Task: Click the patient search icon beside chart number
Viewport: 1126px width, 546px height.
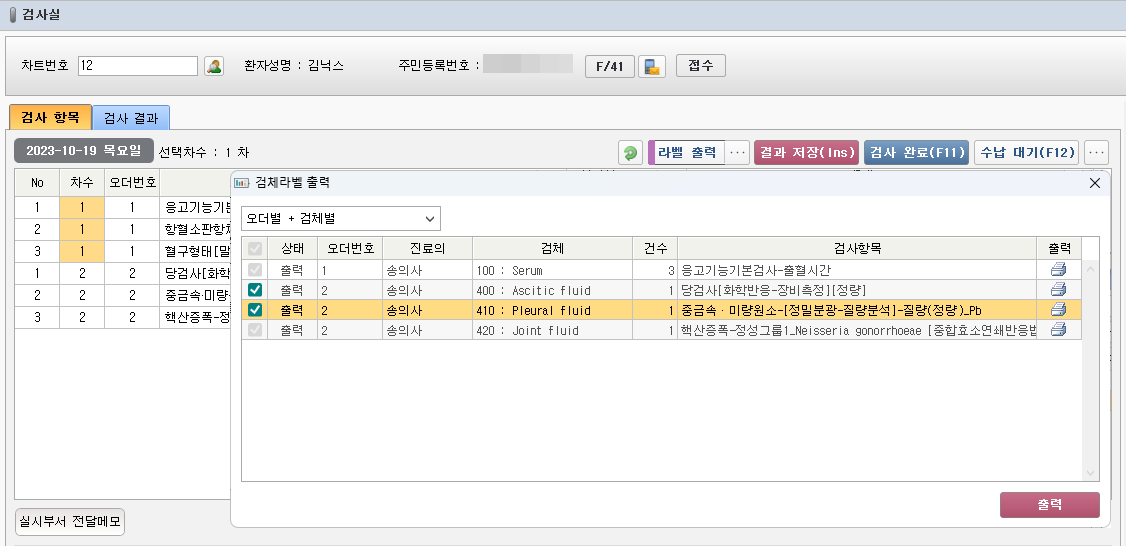Action: tap(214, 66)
